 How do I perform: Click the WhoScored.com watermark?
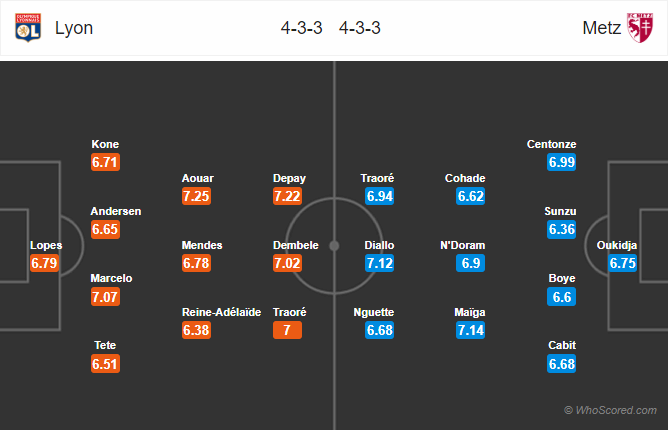(x=610, y=410)
